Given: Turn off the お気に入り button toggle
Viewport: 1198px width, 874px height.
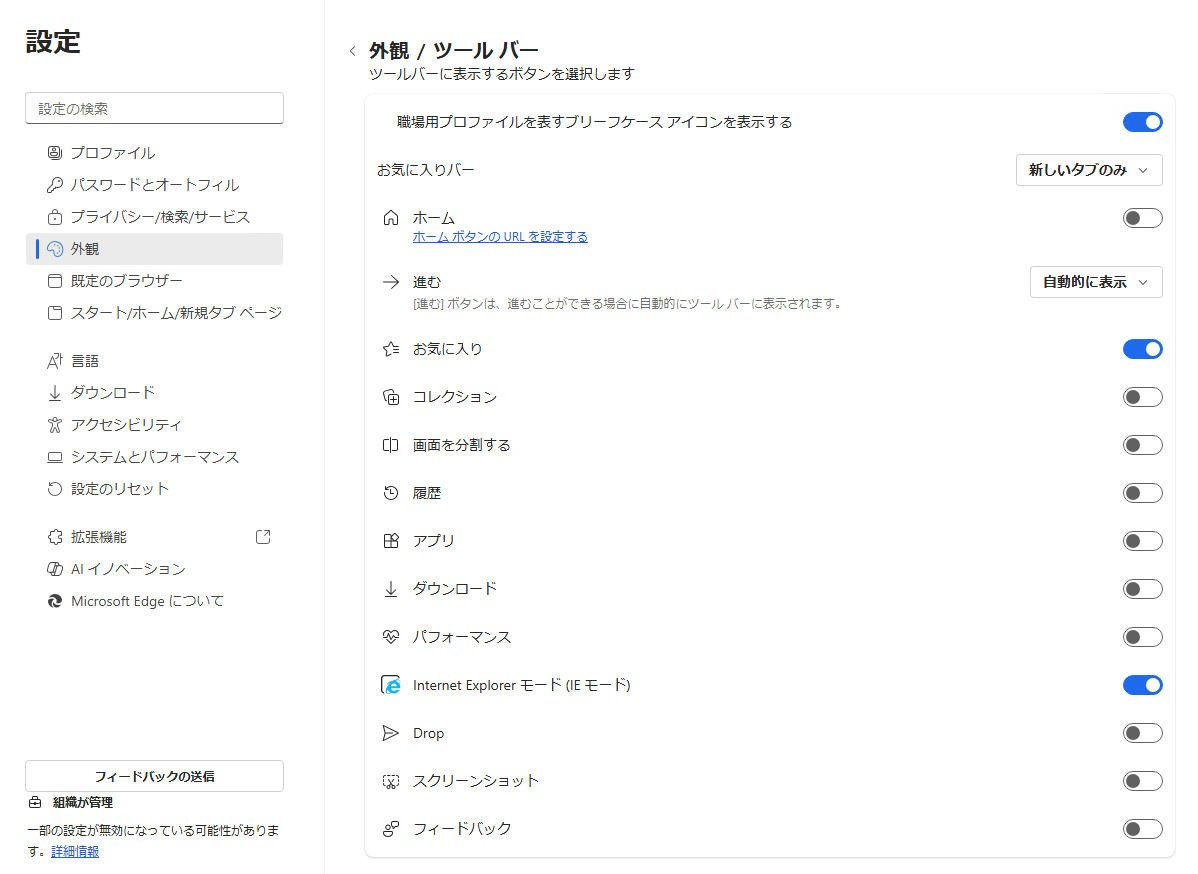Looking at the screenshot, I should point(1142,349).
